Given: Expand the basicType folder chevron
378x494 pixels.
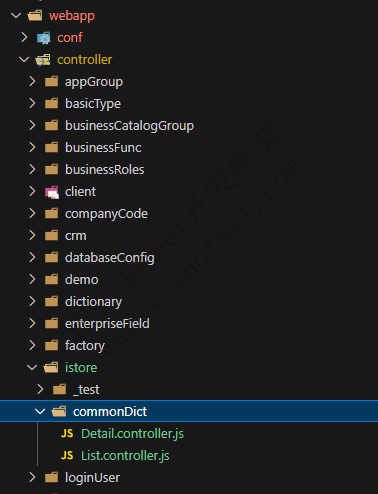Looking at the screenshot, I should tap(32, 103).
